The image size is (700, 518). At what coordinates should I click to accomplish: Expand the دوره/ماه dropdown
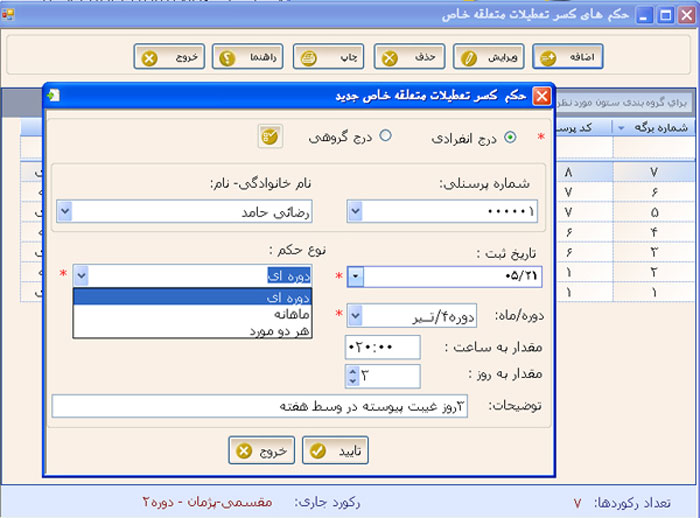[357, 317]
